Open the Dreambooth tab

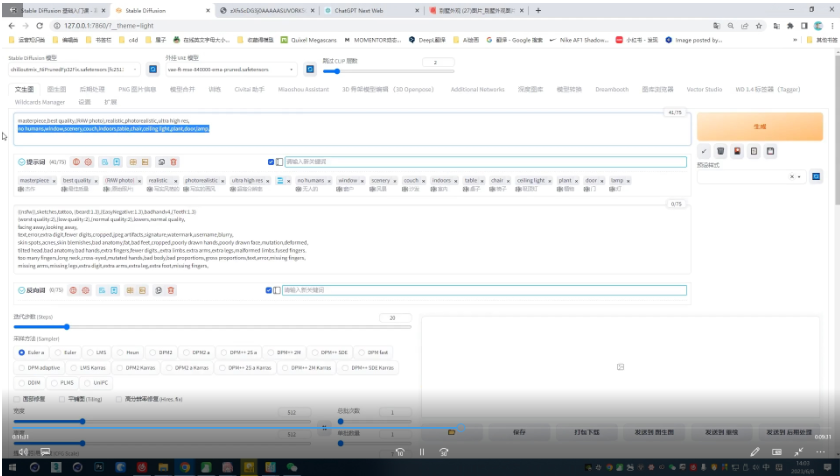(612, 89)
